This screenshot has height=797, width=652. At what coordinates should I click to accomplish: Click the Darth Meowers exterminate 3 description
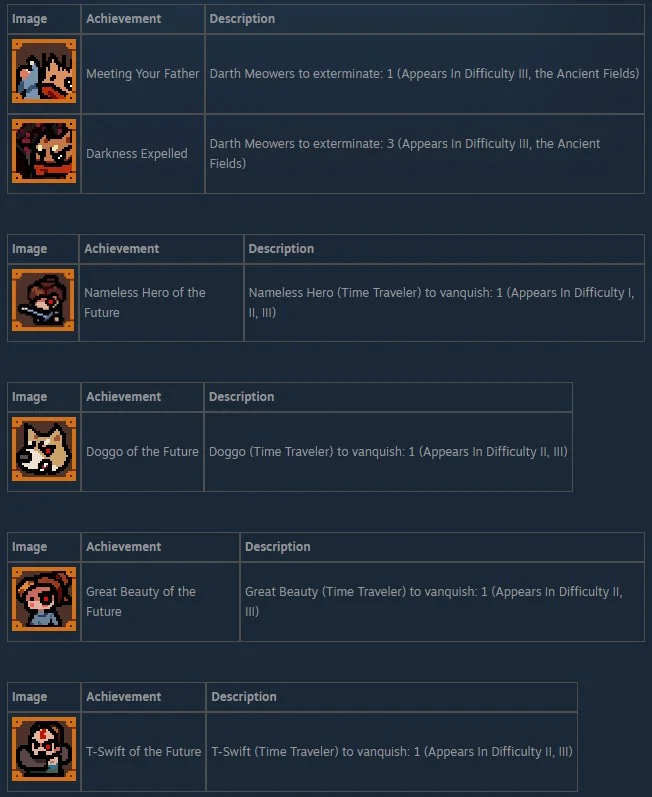[405, 154]
